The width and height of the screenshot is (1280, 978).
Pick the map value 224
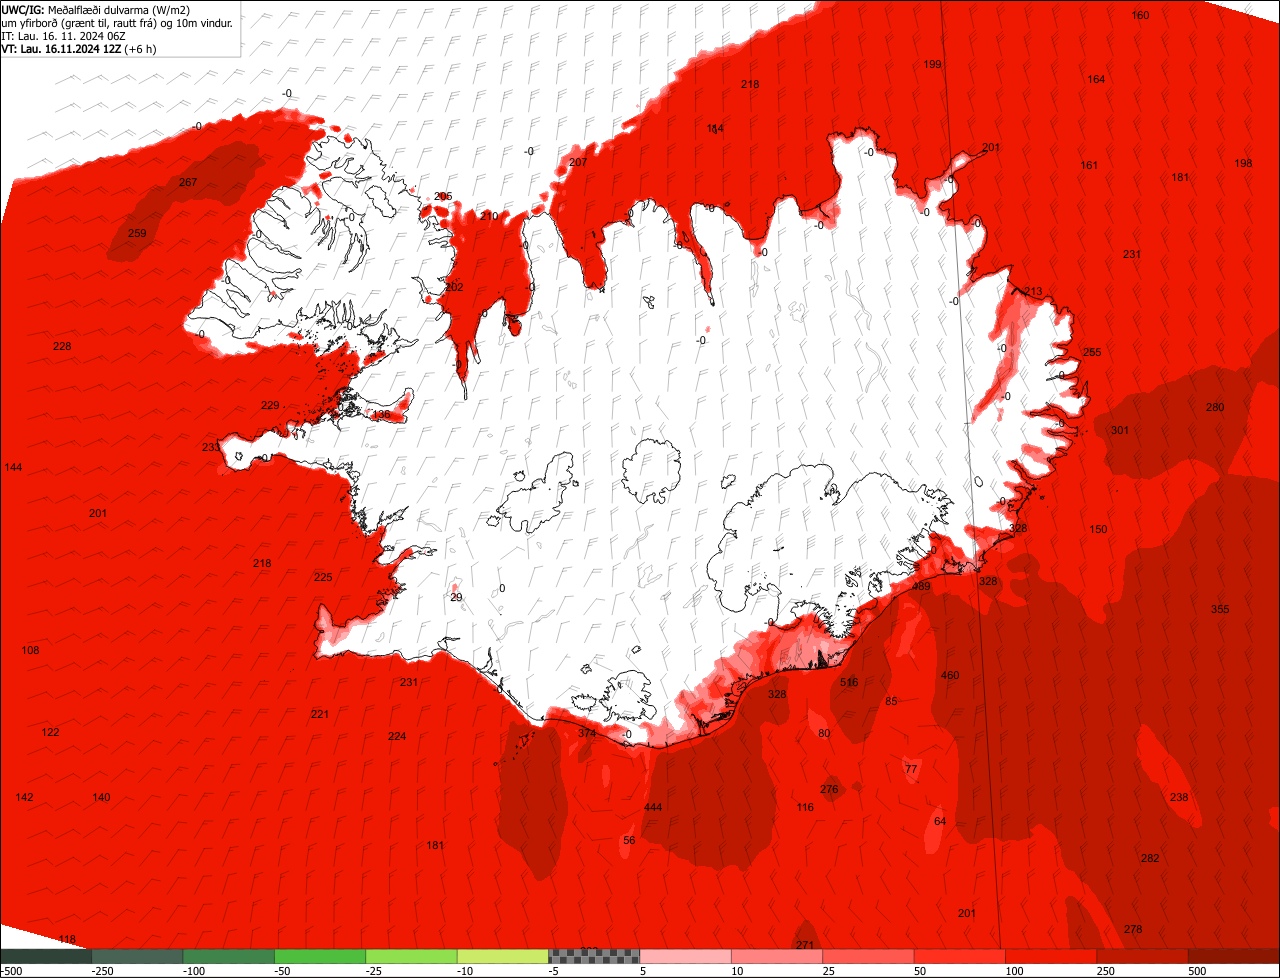[397, 737]
